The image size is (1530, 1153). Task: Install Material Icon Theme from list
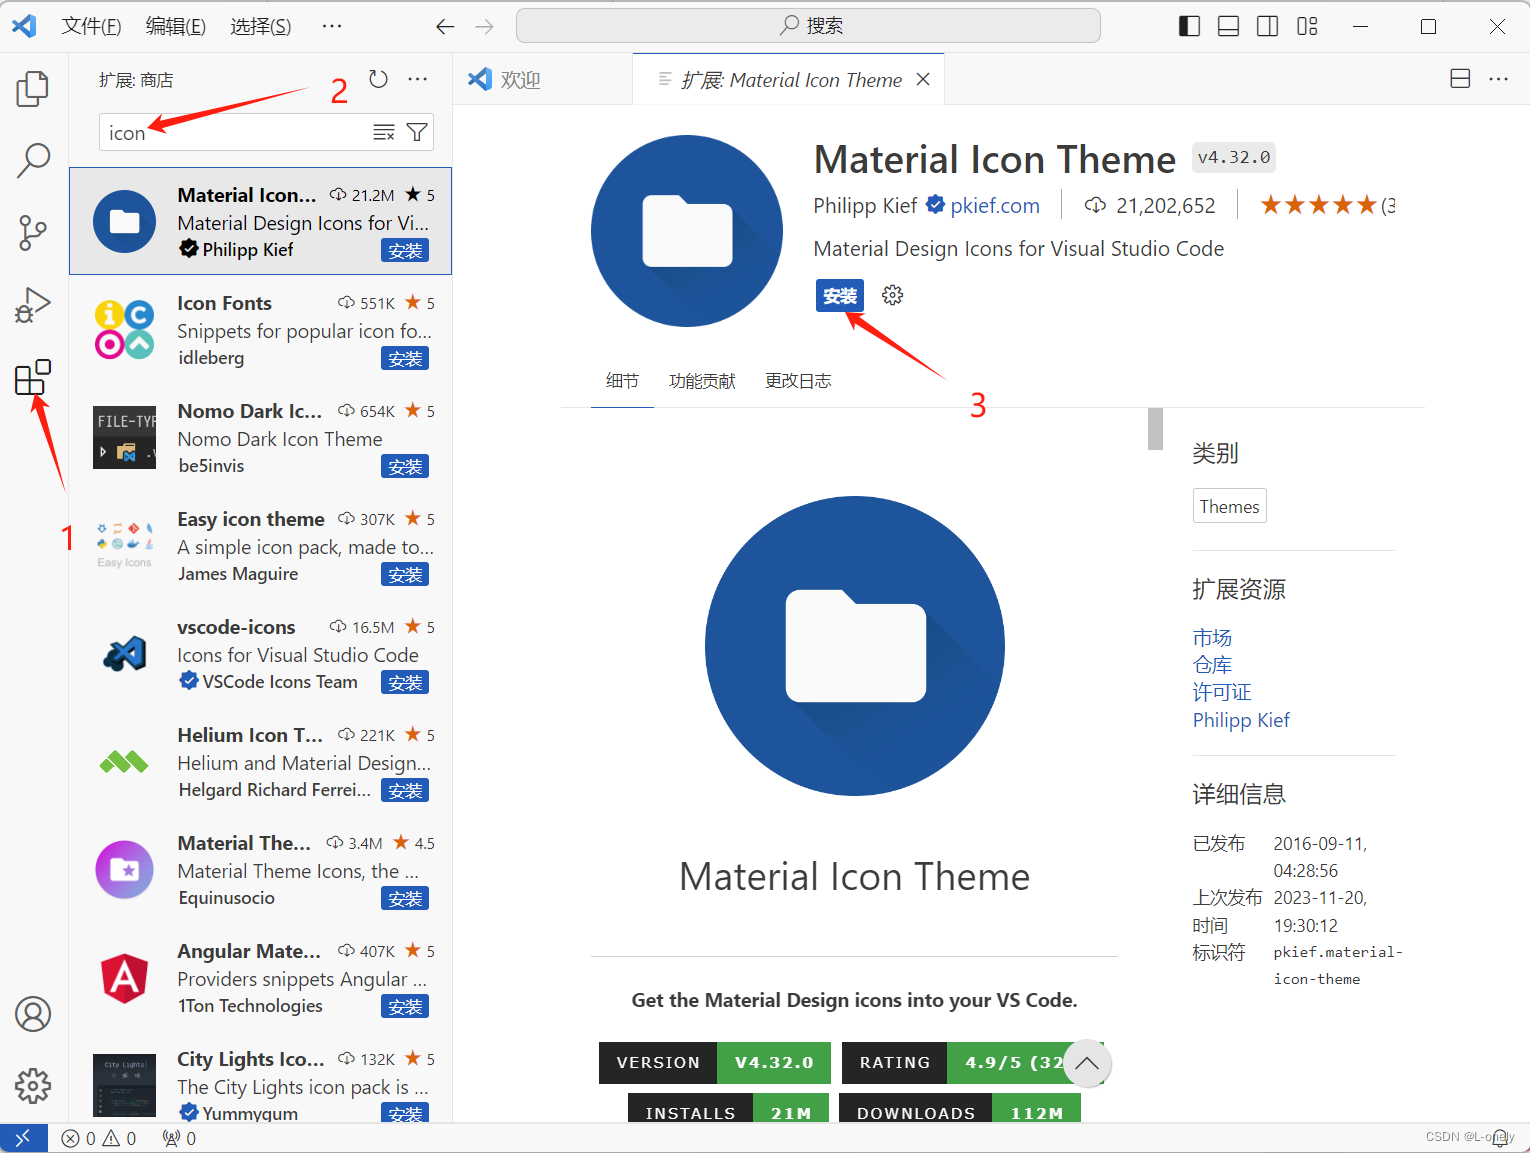pos(405,251)
